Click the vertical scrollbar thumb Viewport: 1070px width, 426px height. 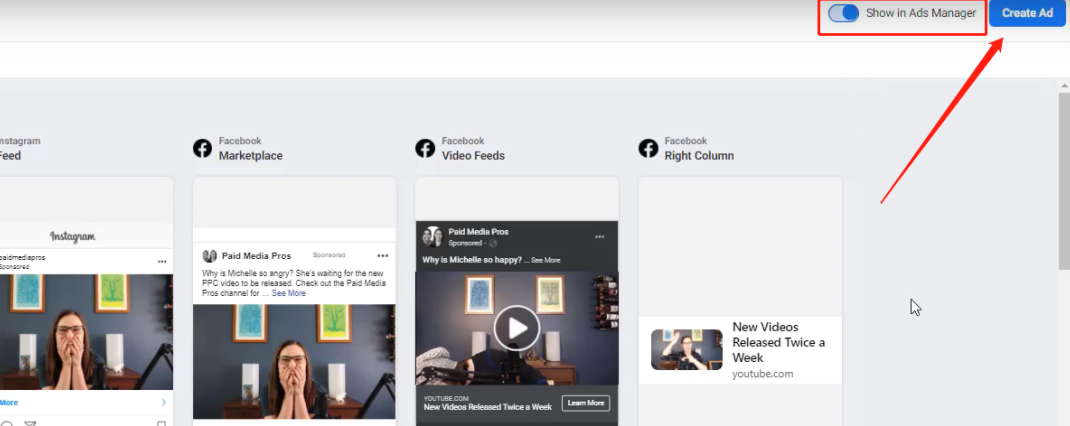(x=1064, y=181)
